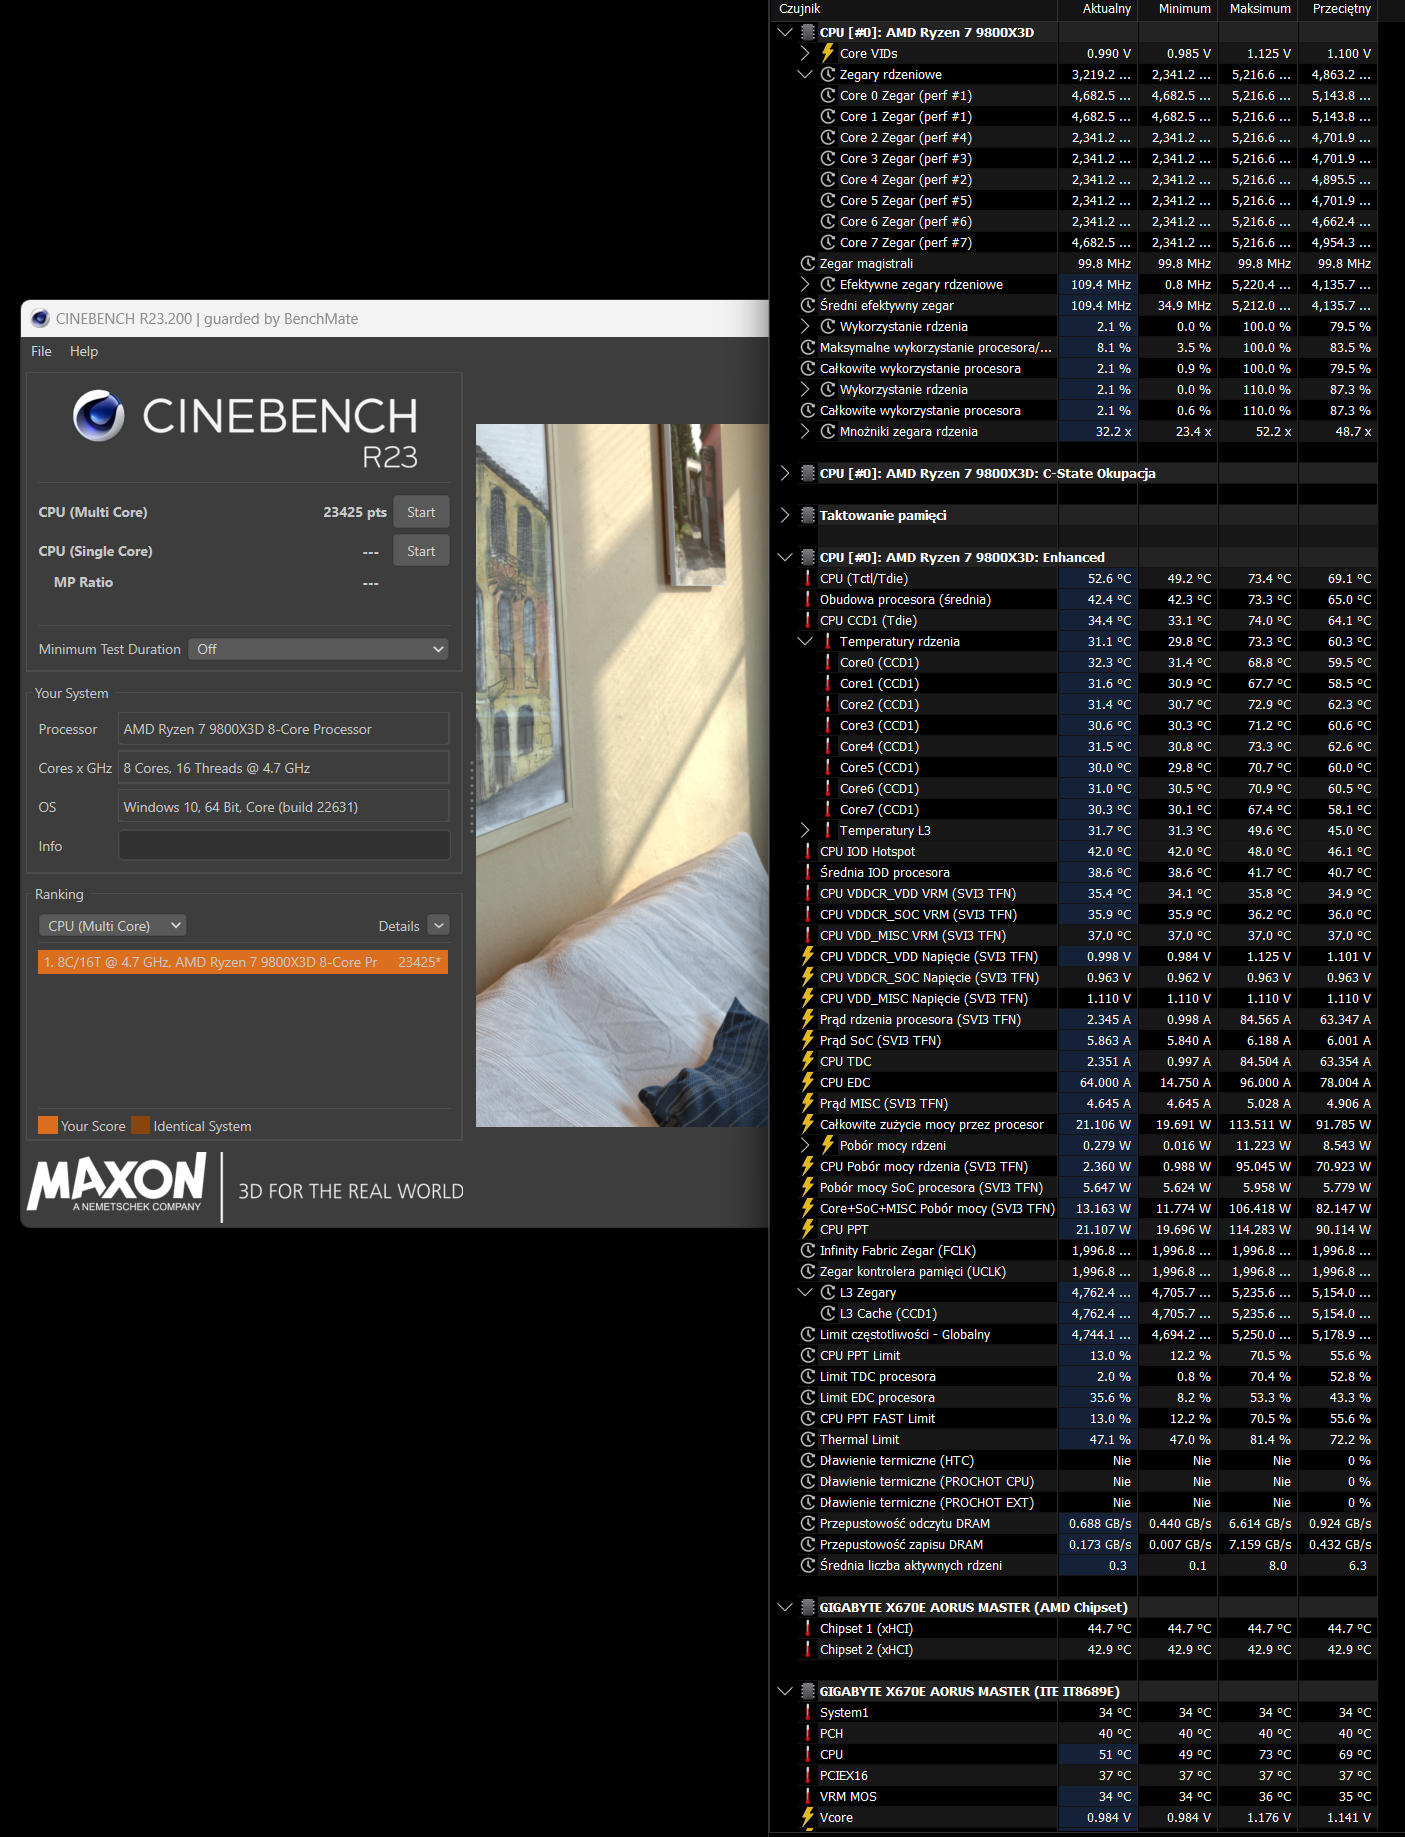Click the lightning icon beside CPU PPT
The height and width of the screenshot is (1837, 1405).
point(808,1229)
